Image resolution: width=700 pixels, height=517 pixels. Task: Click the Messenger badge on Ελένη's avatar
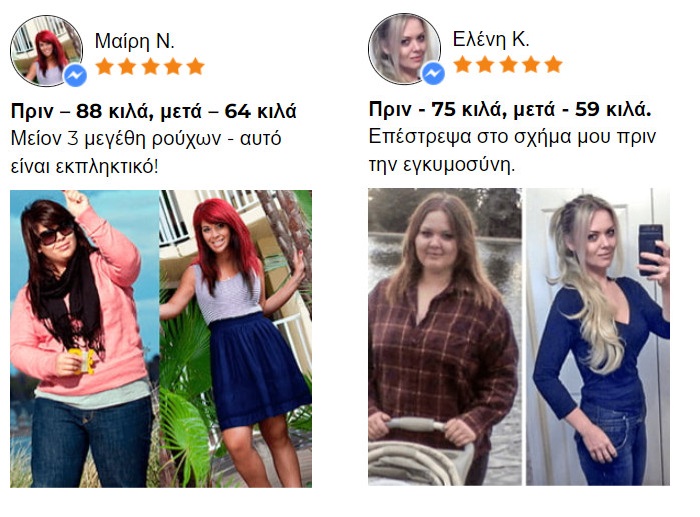433,73
